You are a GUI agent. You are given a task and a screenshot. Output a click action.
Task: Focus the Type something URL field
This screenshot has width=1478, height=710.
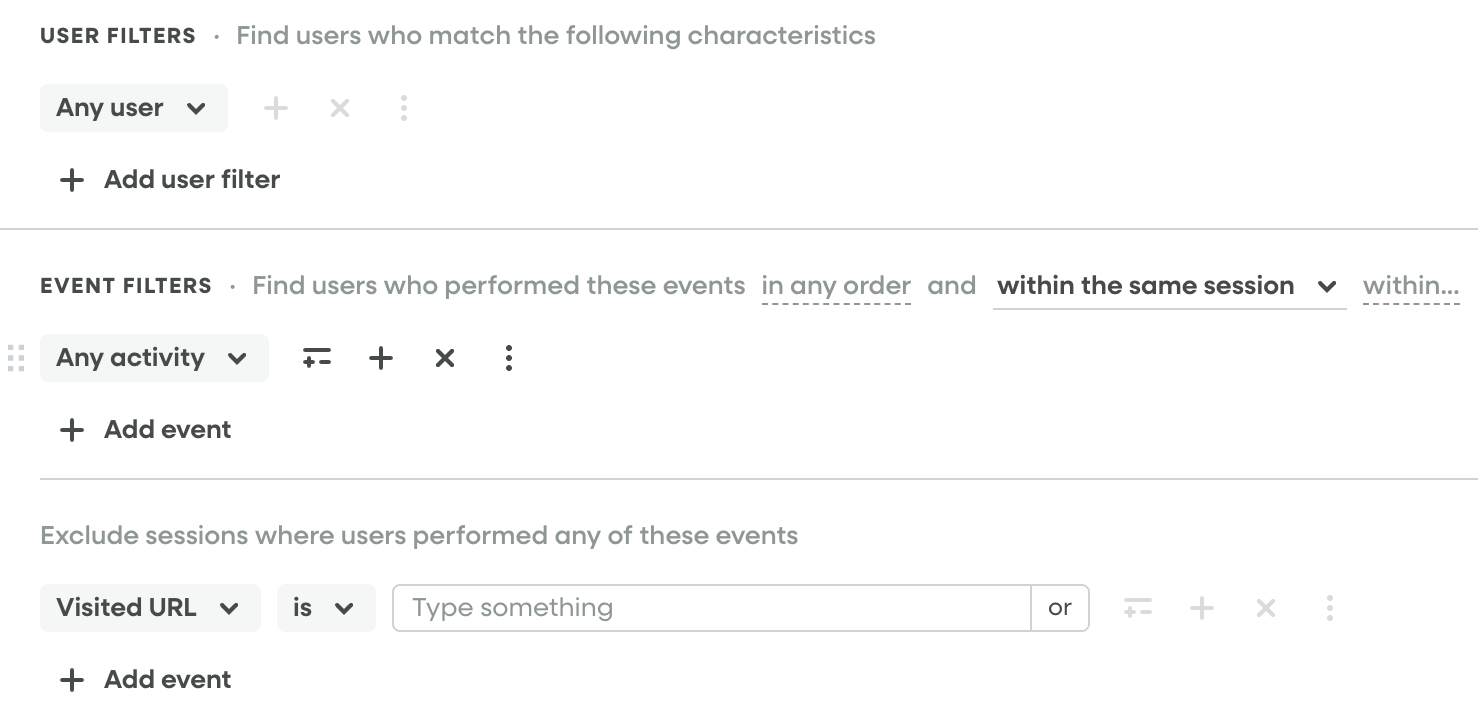711,608
